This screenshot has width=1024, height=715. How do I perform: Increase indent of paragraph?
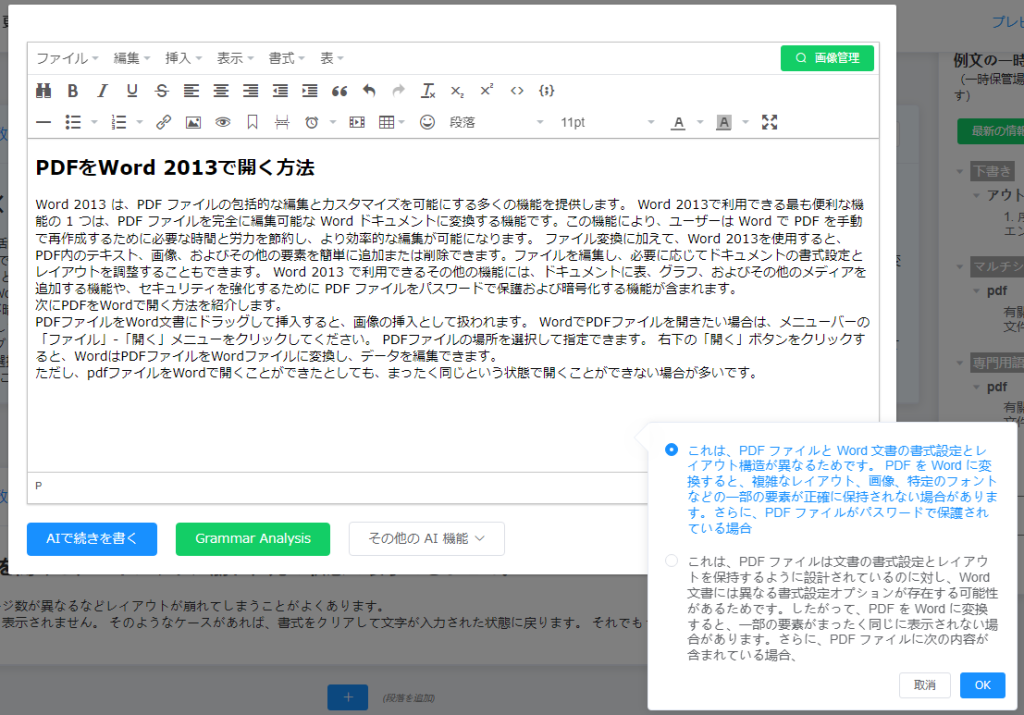point(310,91)
